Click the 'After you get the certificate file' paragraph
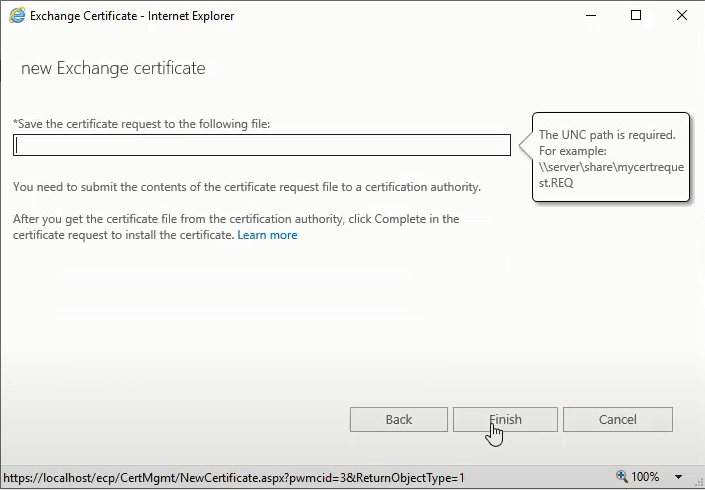705x490 pixels. (x=236, y=219)
